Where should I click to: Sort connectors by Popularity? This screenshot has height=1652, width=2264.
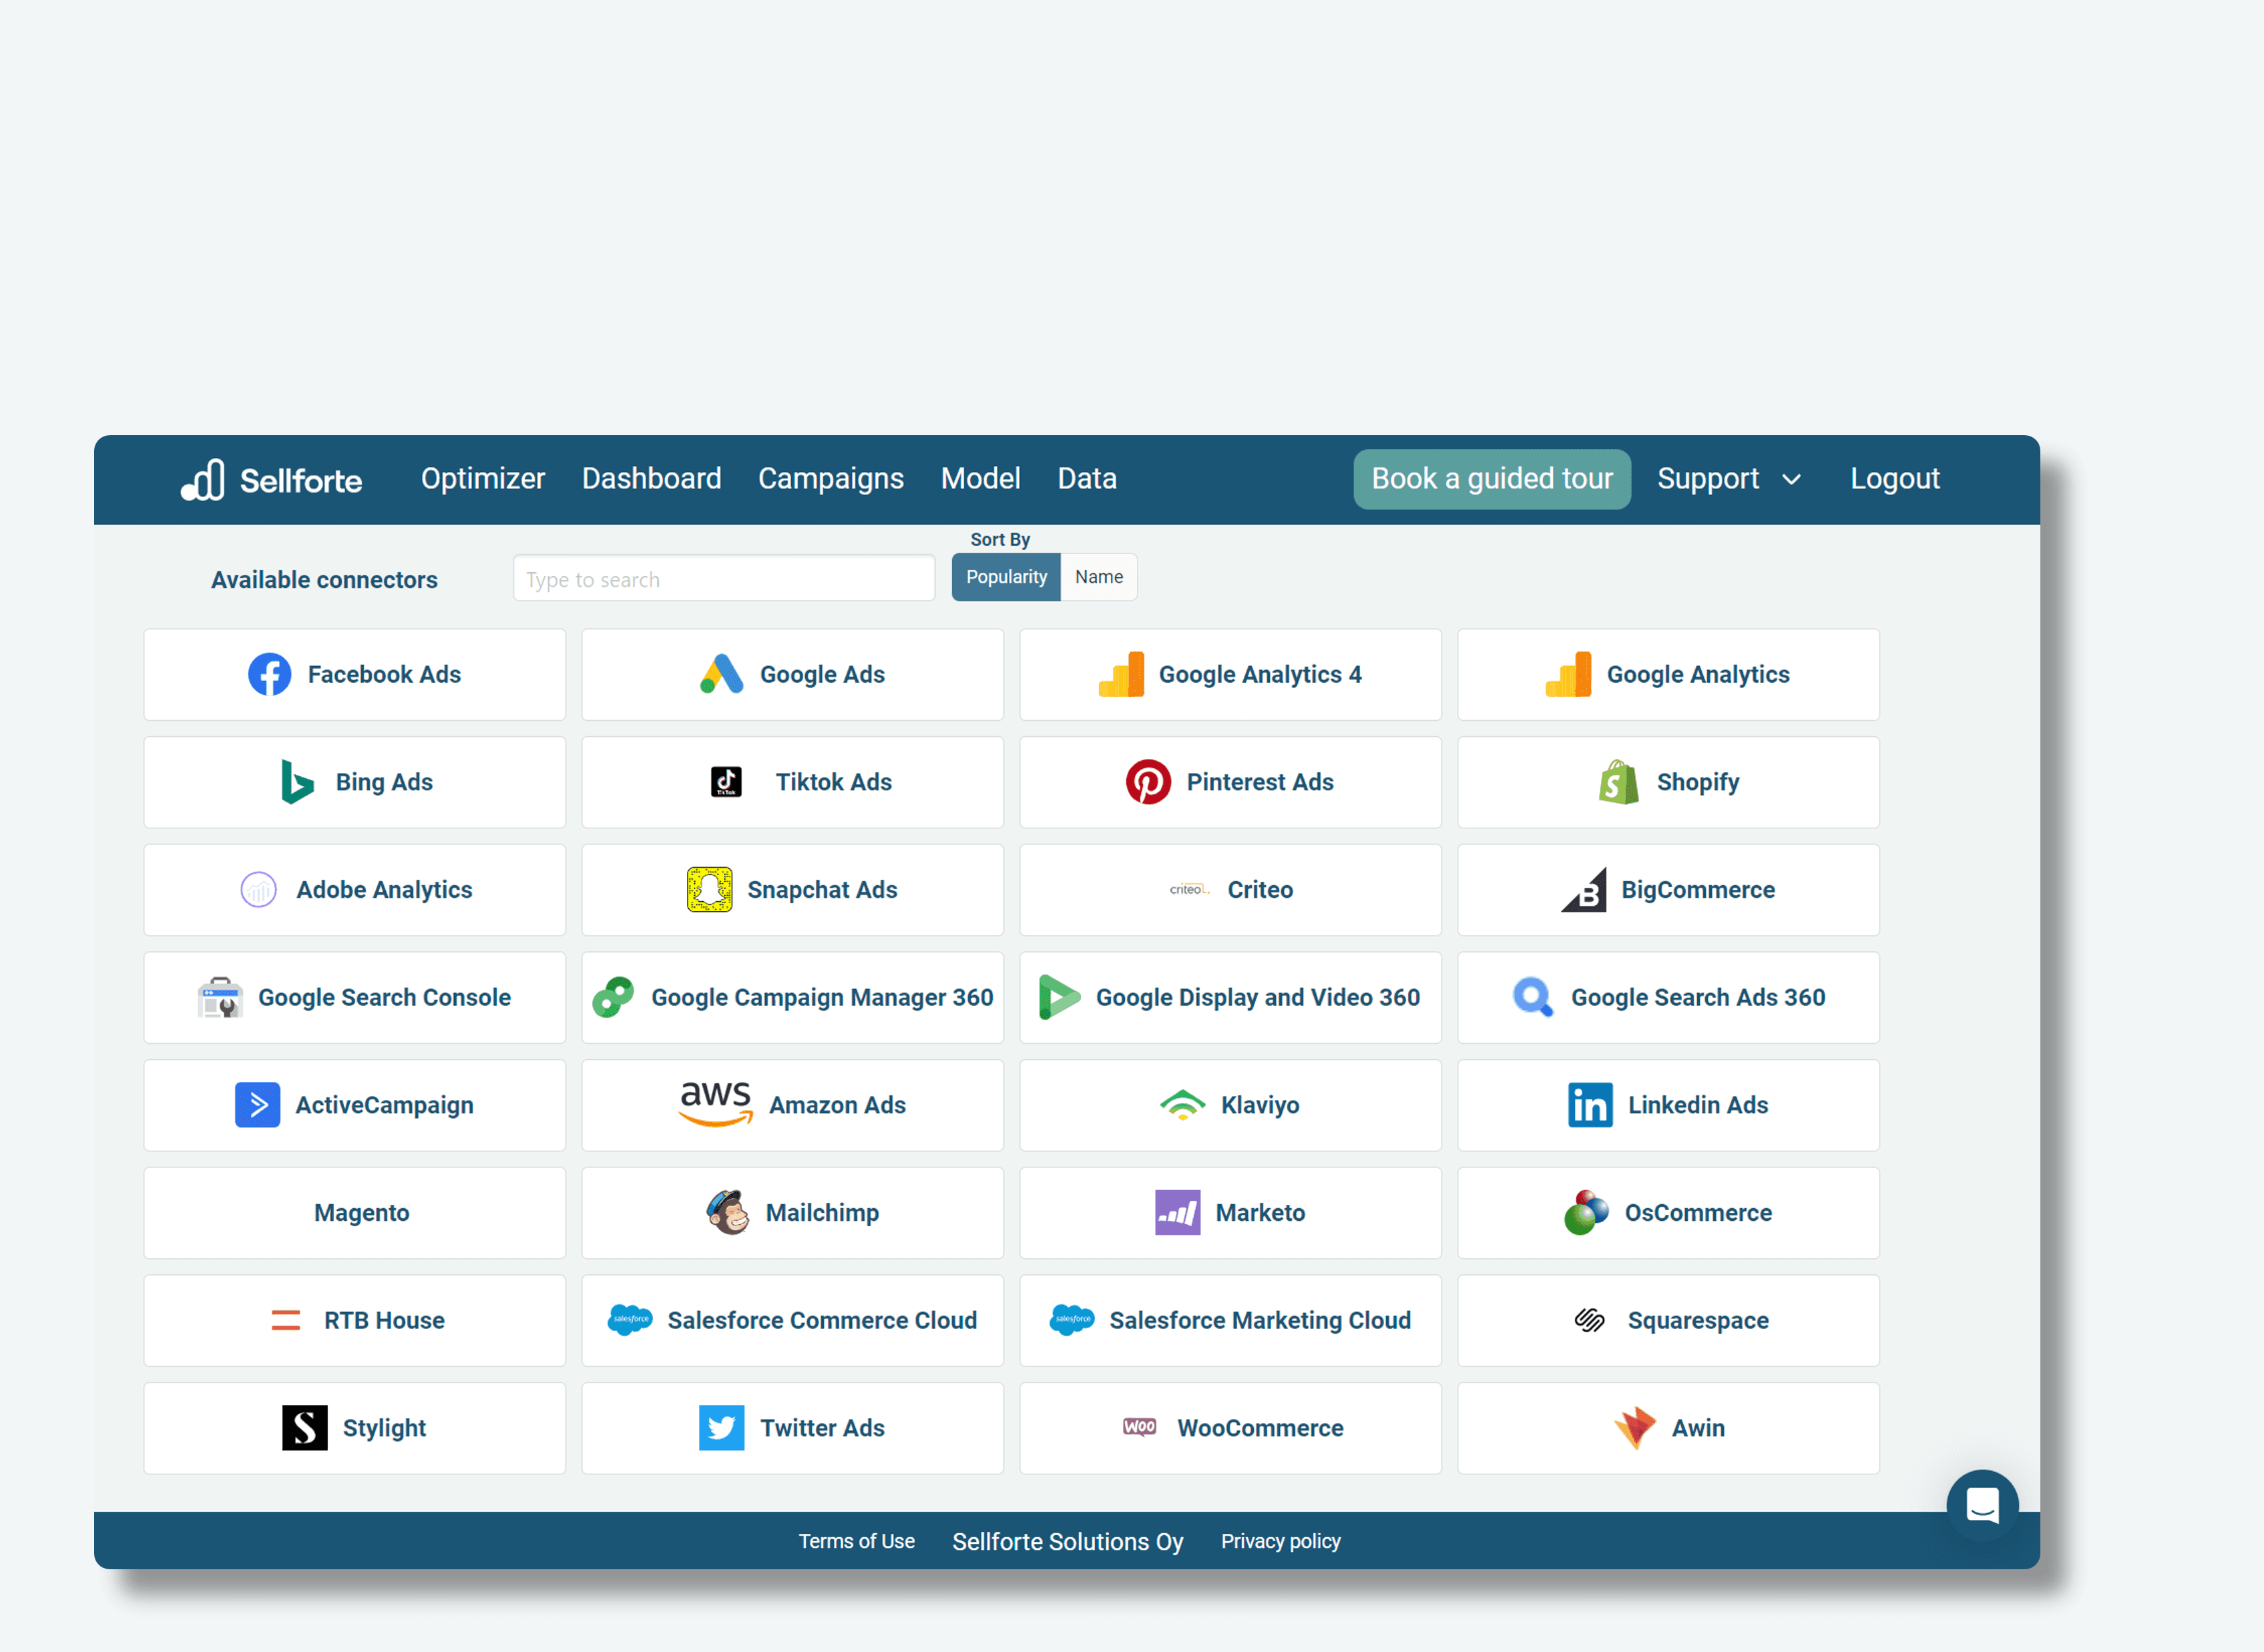tap(1006, 577)
